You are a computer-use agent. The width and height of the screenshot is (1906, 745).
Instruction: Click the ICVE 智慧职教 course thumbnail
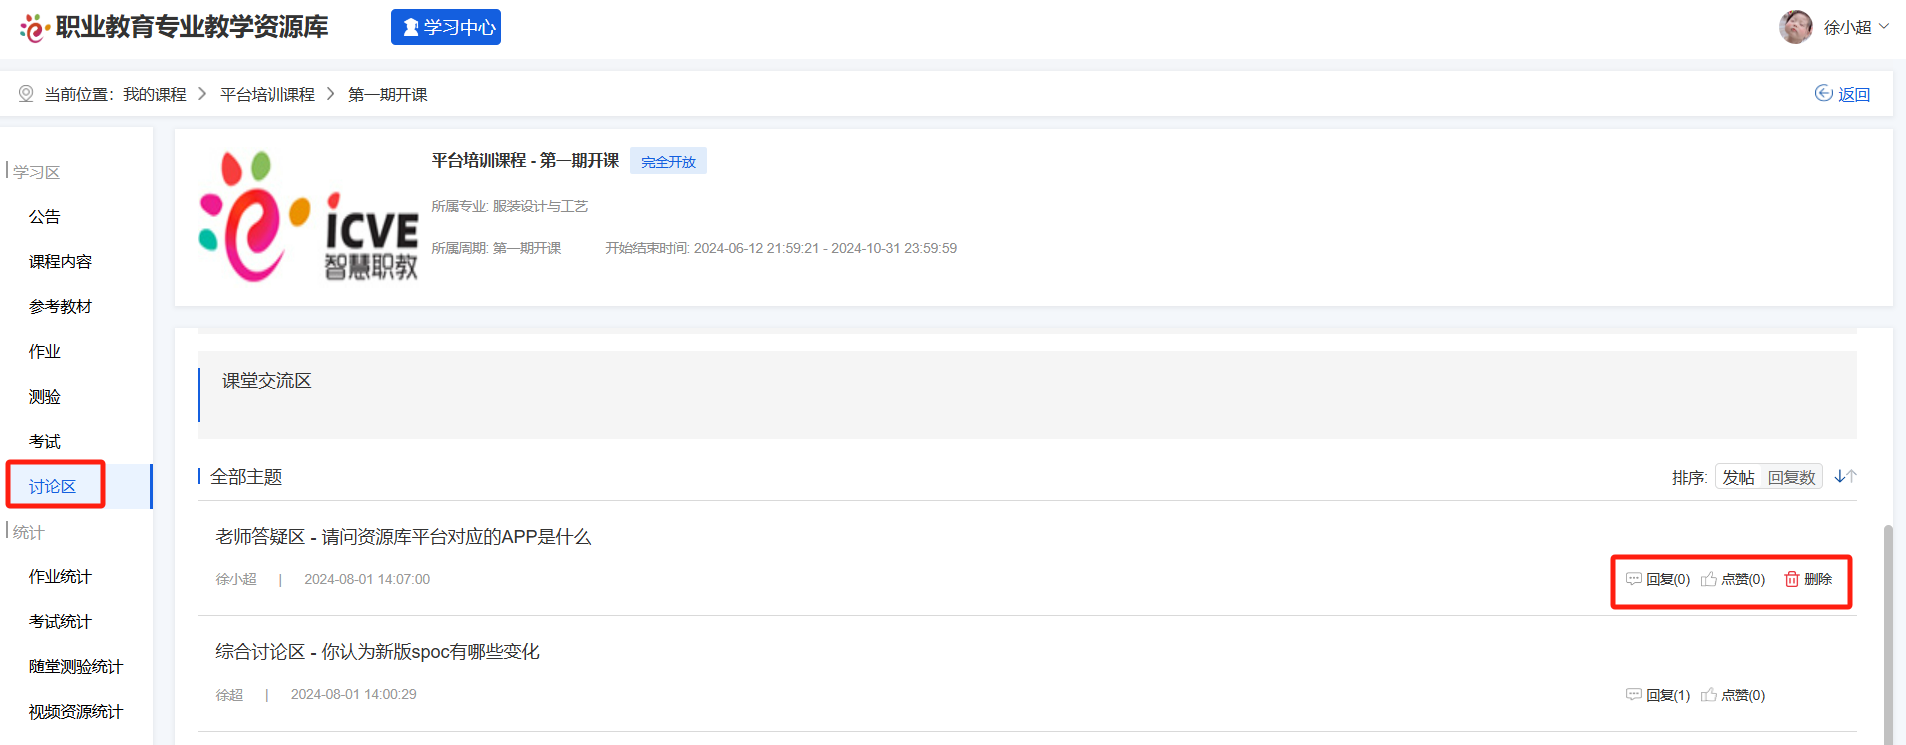(x=308, y=217)
